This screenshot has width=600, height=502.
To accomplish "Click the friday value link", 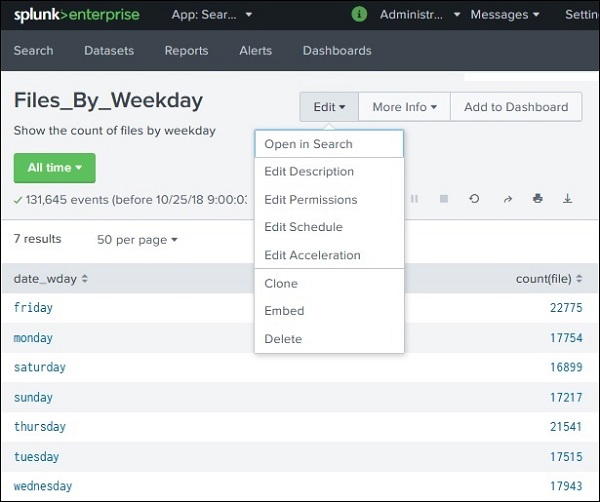I will tap(33, 308).
